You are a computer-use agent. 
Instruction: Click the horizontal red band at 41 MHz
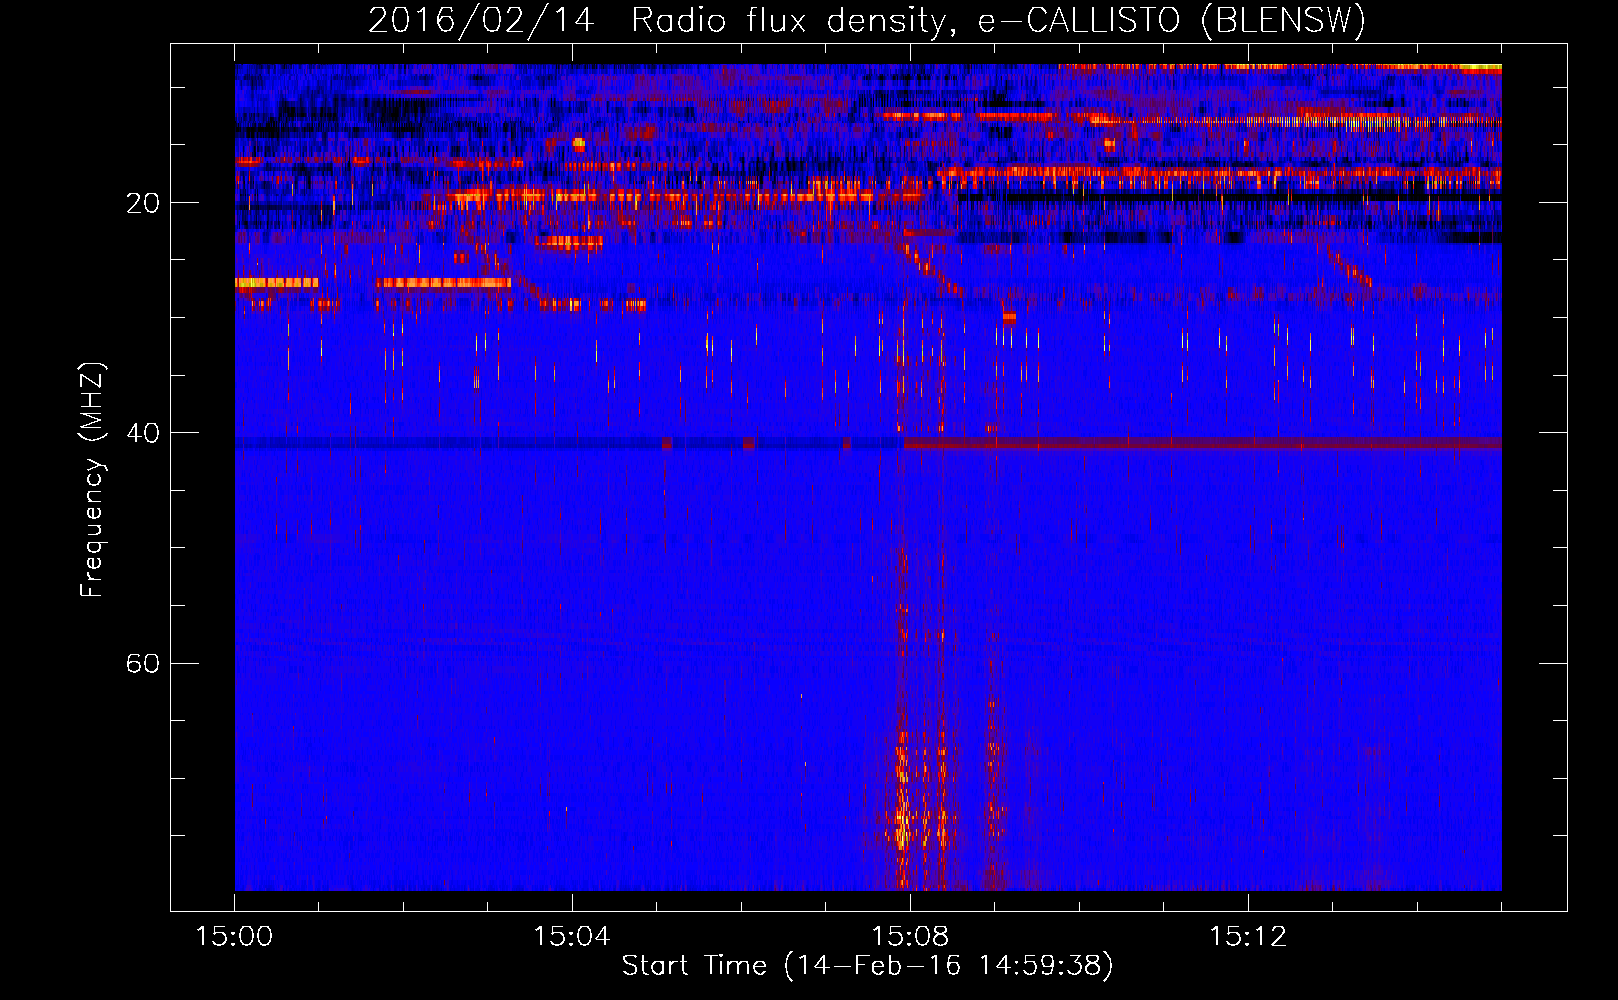(1203, 443)
